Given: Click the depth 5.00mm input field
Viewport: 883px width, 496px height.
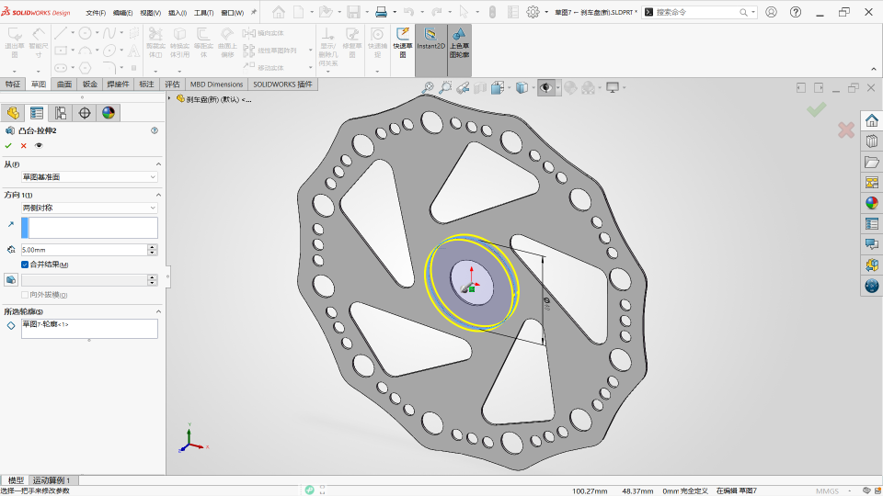Looking at the screenshot, I should click(84, 250).
